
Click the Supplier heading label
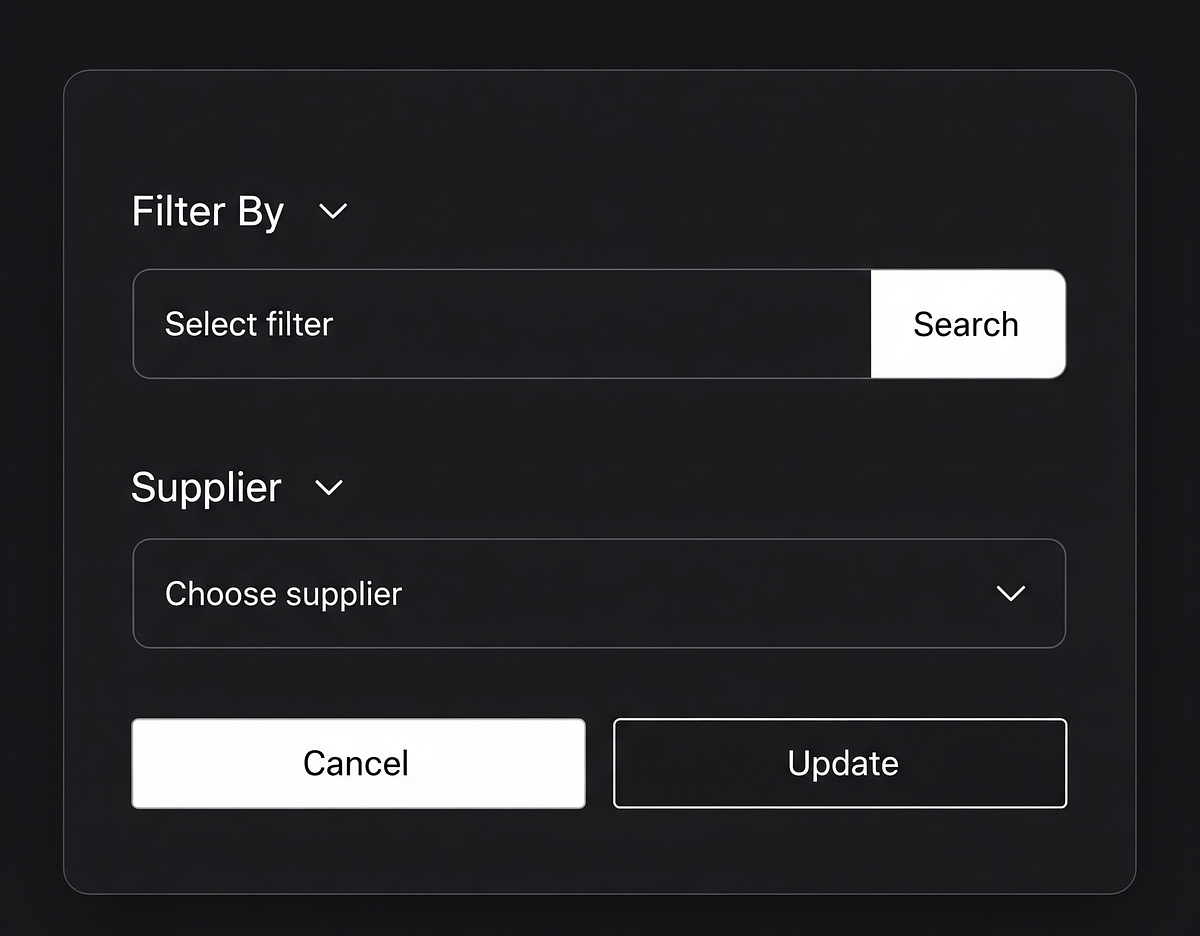click(206, 489)
